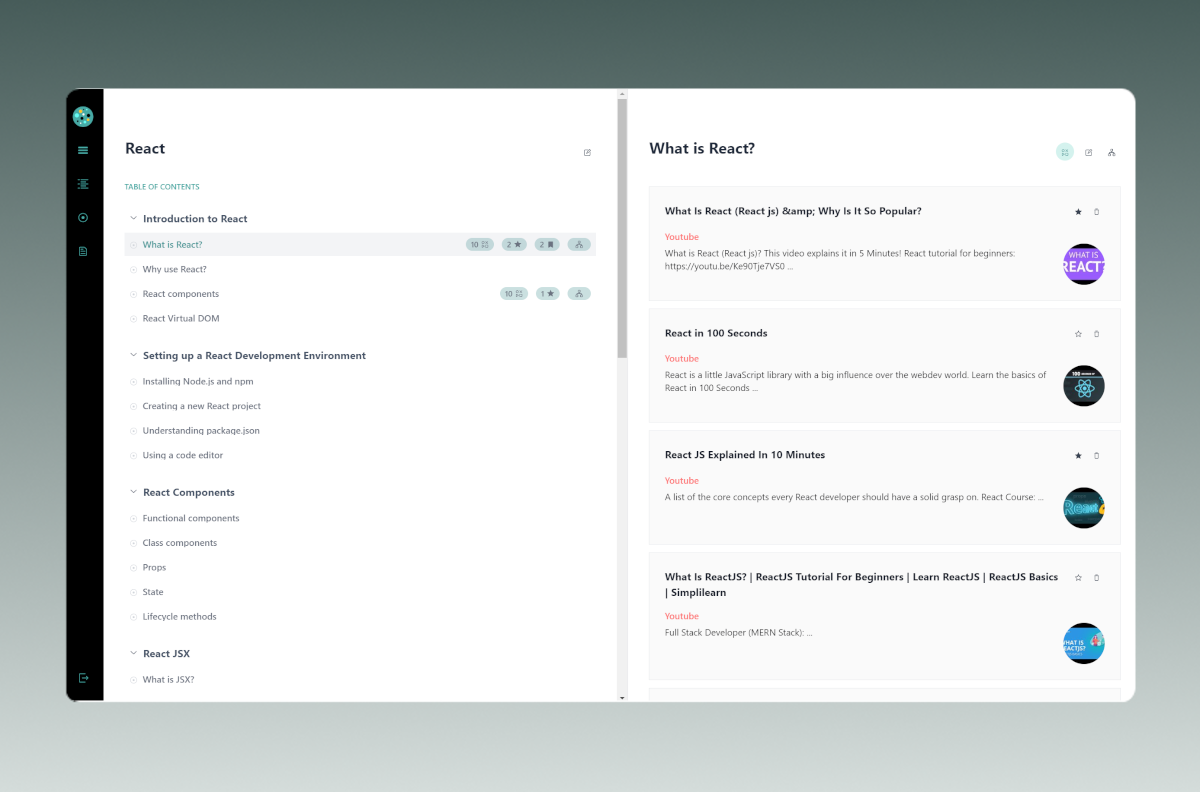Collapse the React JSX section
Screen dimensions: 1200x792
click(x=133, y=653)
